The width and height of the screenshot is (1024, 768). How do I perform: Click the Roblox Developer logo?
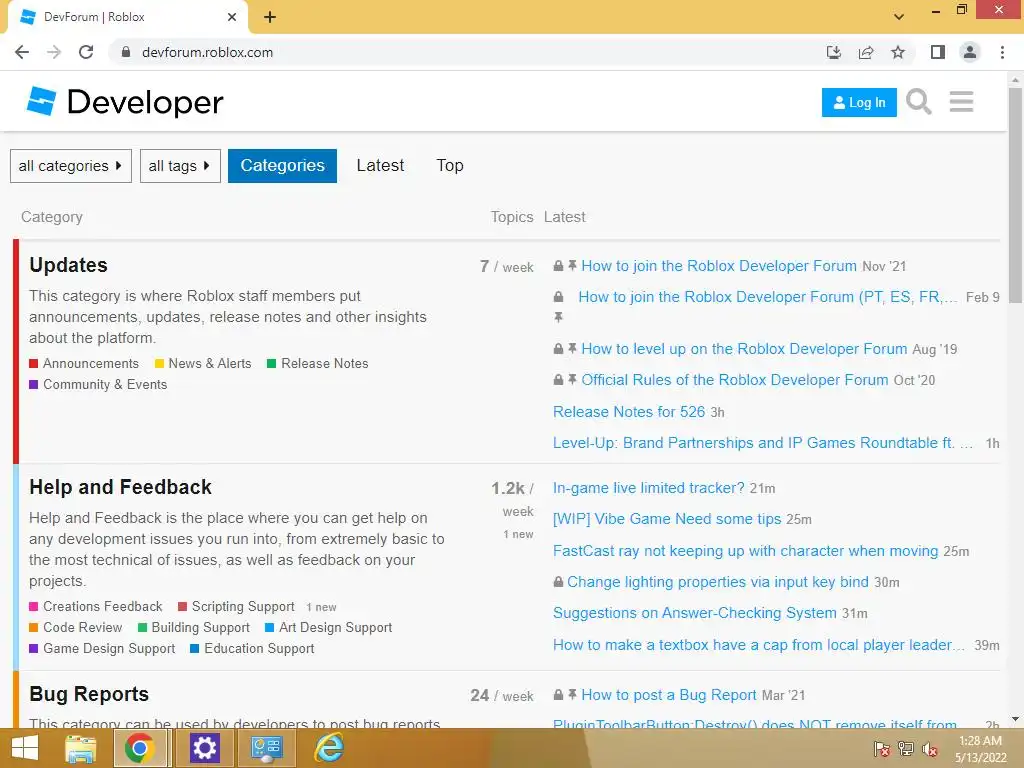[125, 102]
